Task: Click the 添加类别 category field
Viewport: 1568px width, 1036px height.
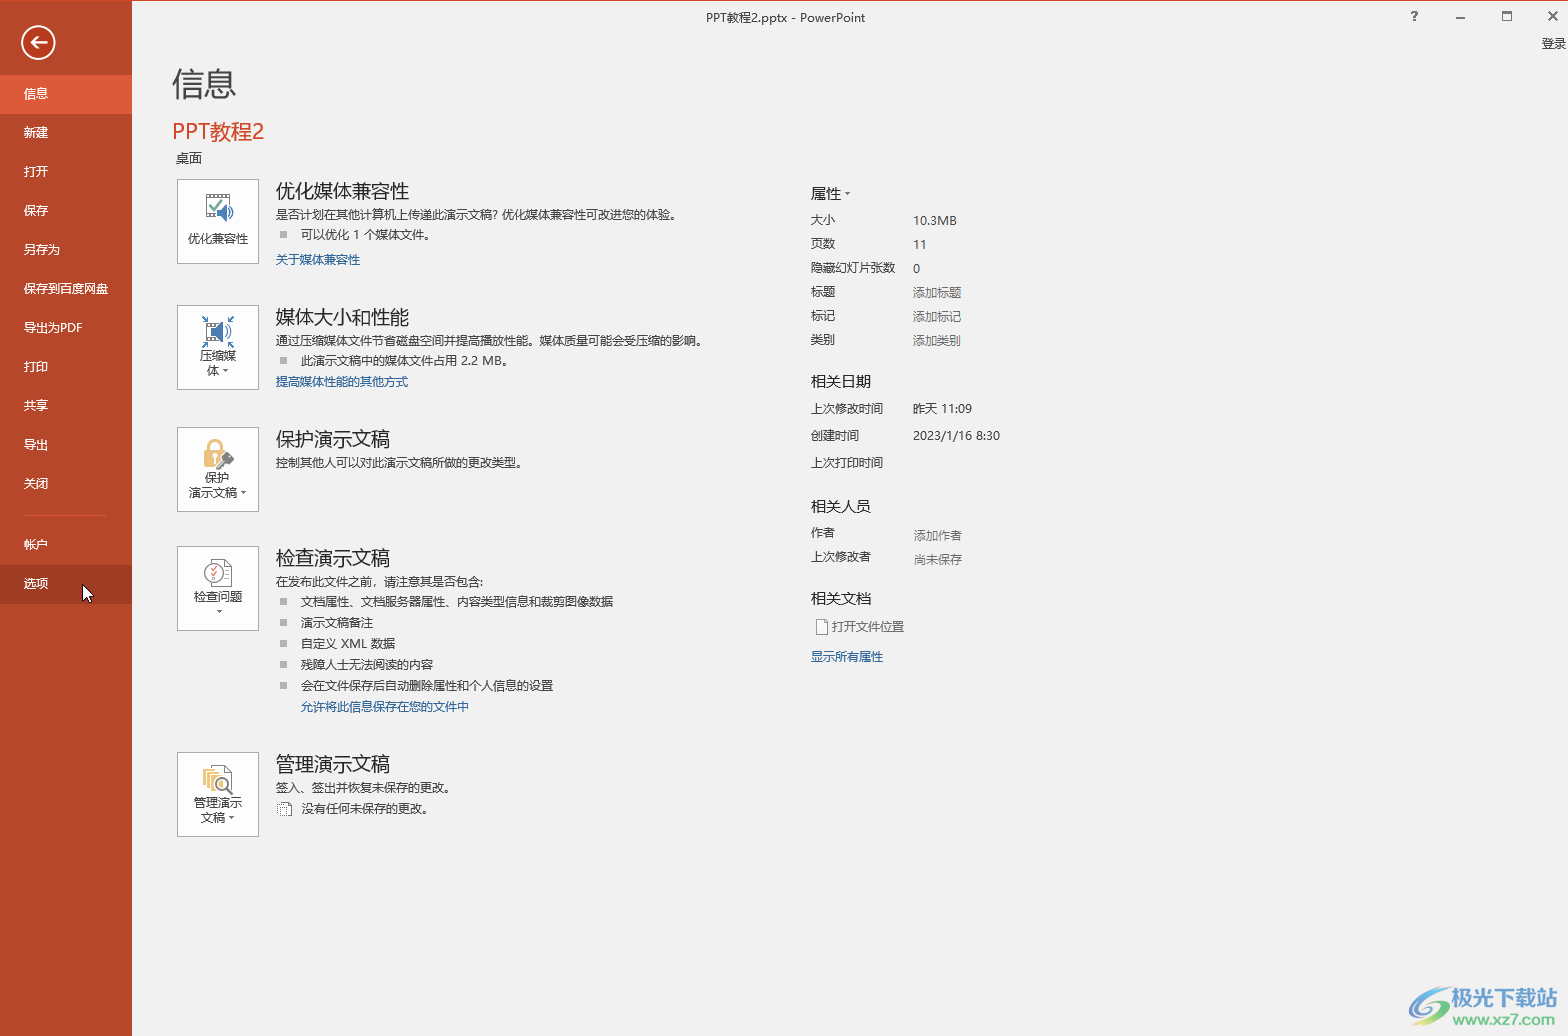Action: (937, 341)
